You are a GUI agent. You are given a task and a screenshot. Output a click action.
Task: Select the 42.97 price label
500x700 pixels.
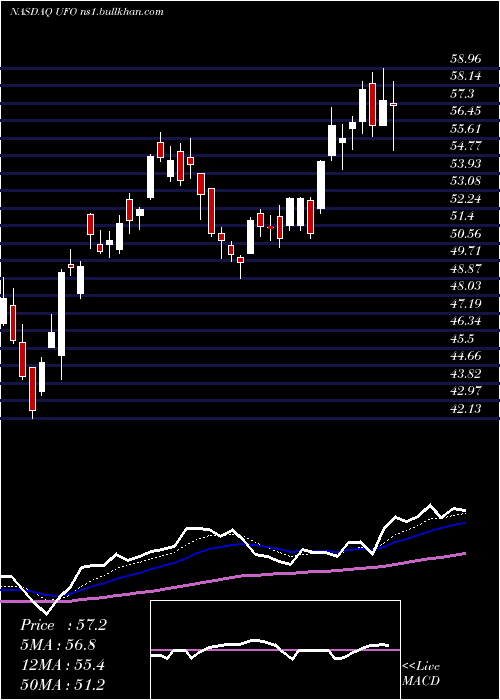point(465,391)
